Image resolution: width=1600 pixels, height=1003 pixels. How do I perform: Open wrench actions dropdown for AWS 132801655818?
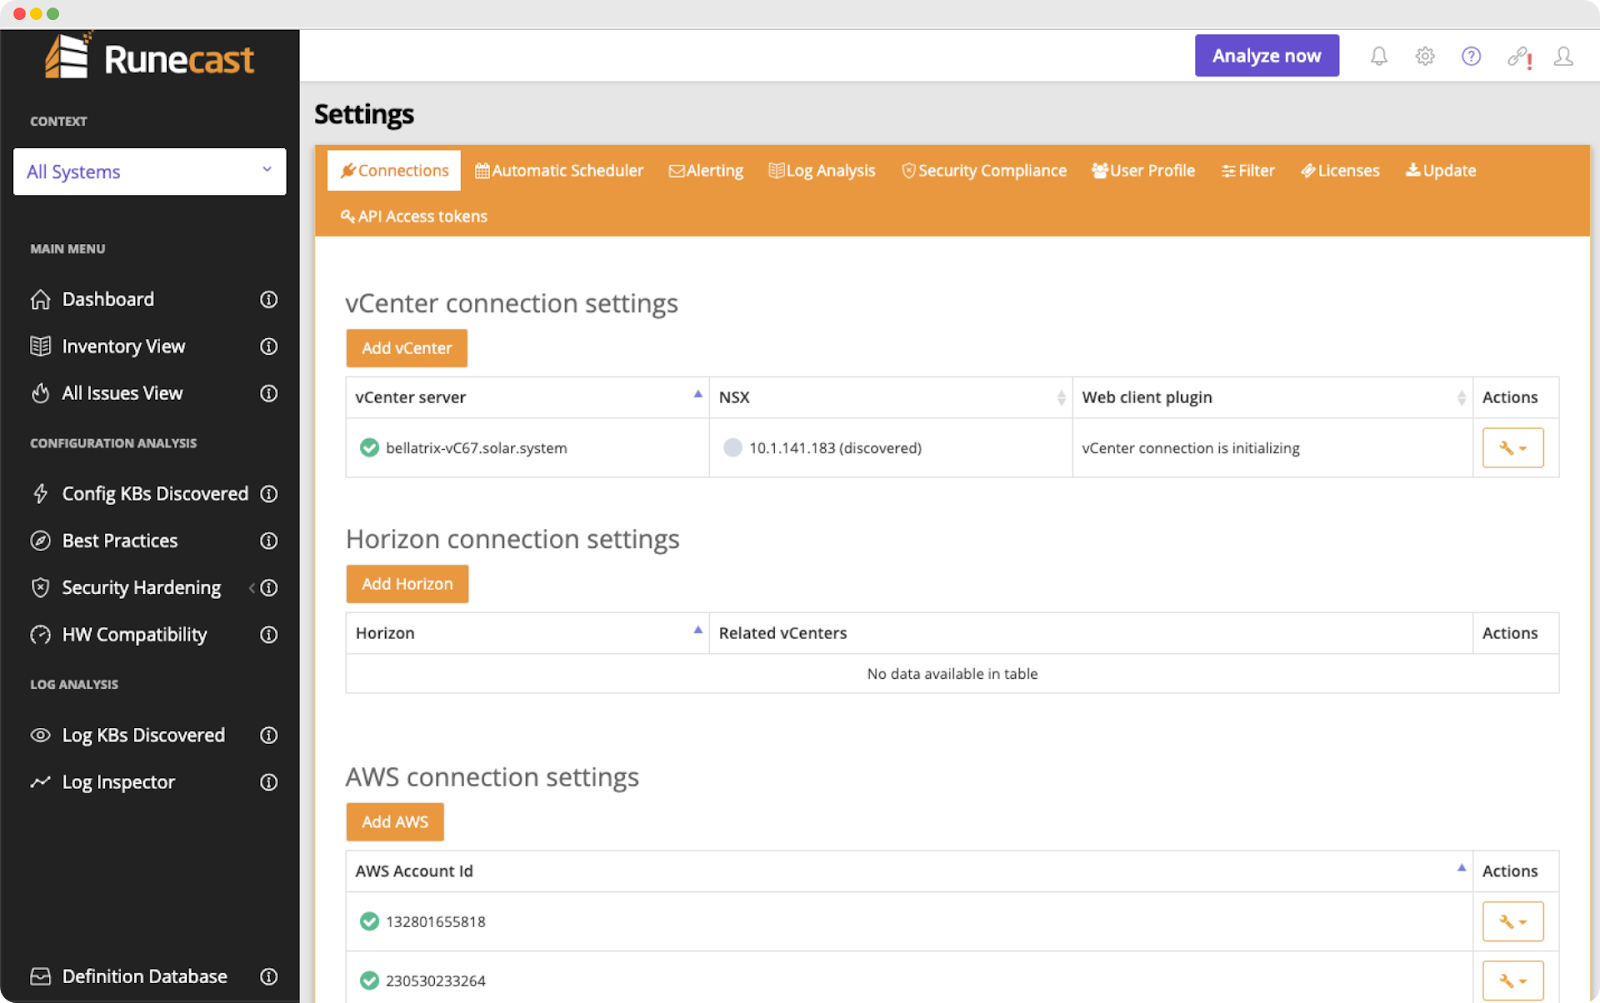tap(1513, 922)
